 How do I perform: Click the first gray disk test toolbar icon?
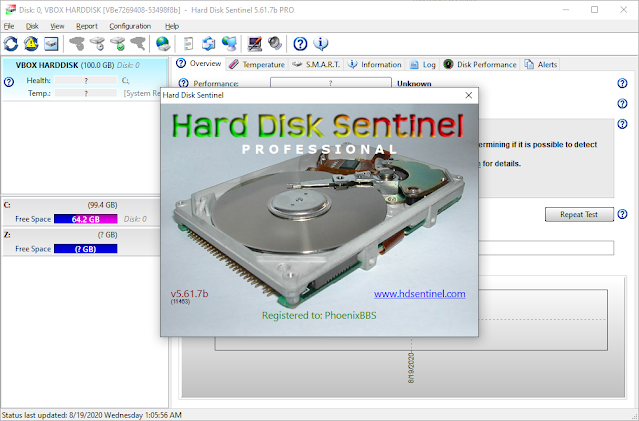coord(77,44)
